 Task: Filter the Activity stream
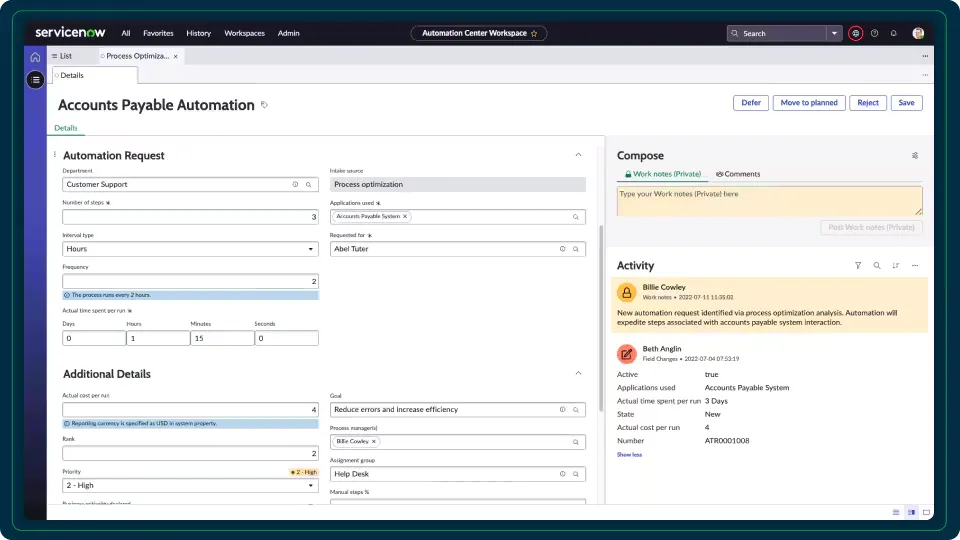(858, 266)
